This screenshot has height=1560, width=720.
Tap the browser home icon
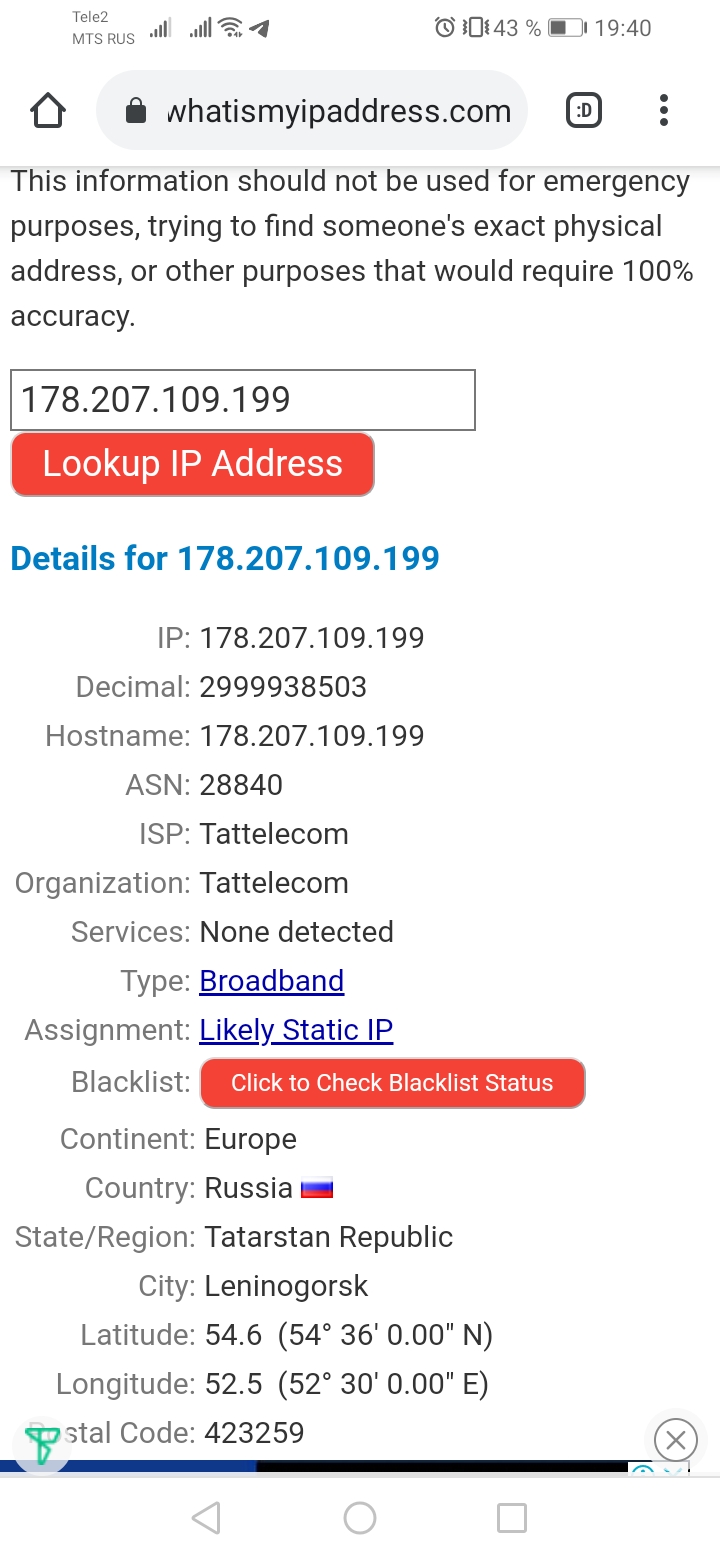(x=48, y=111)
